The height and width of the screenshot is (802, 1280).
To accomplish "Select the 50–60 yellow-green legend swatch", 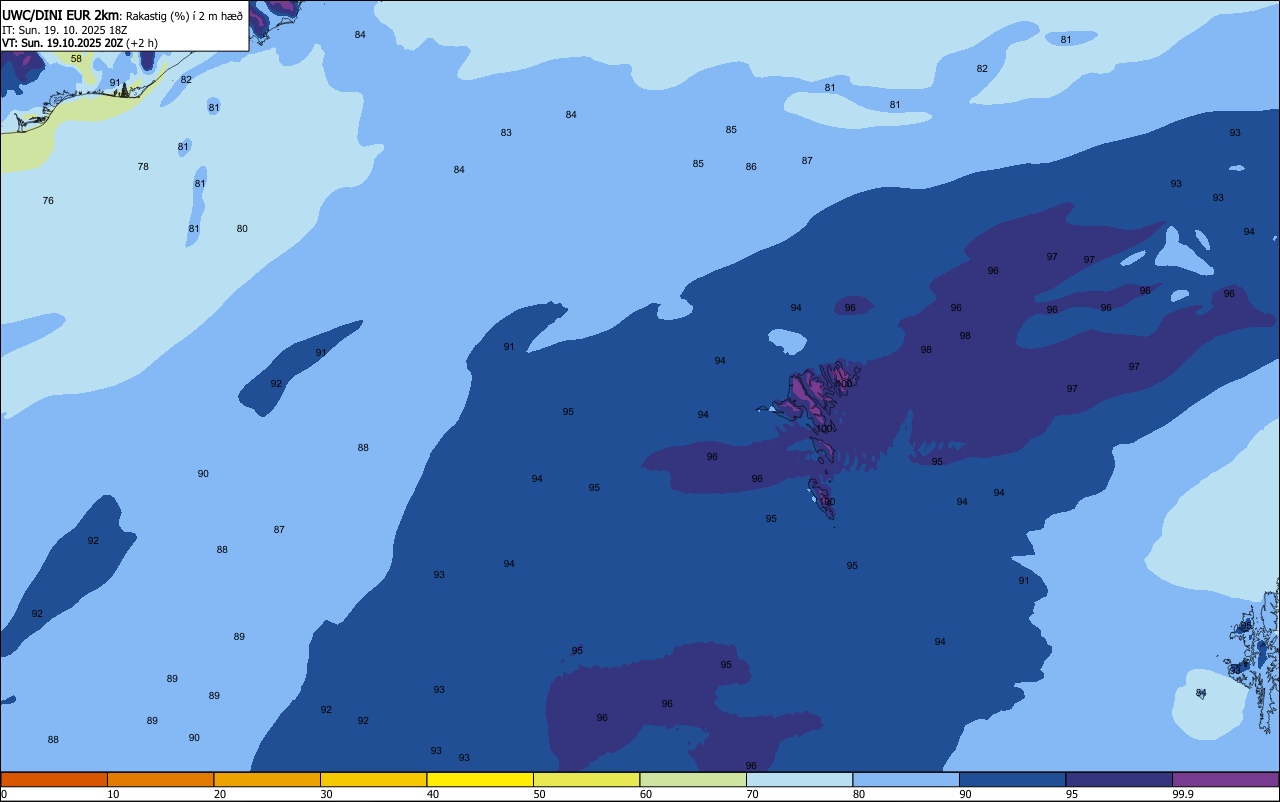I will [x=586, y=779].
